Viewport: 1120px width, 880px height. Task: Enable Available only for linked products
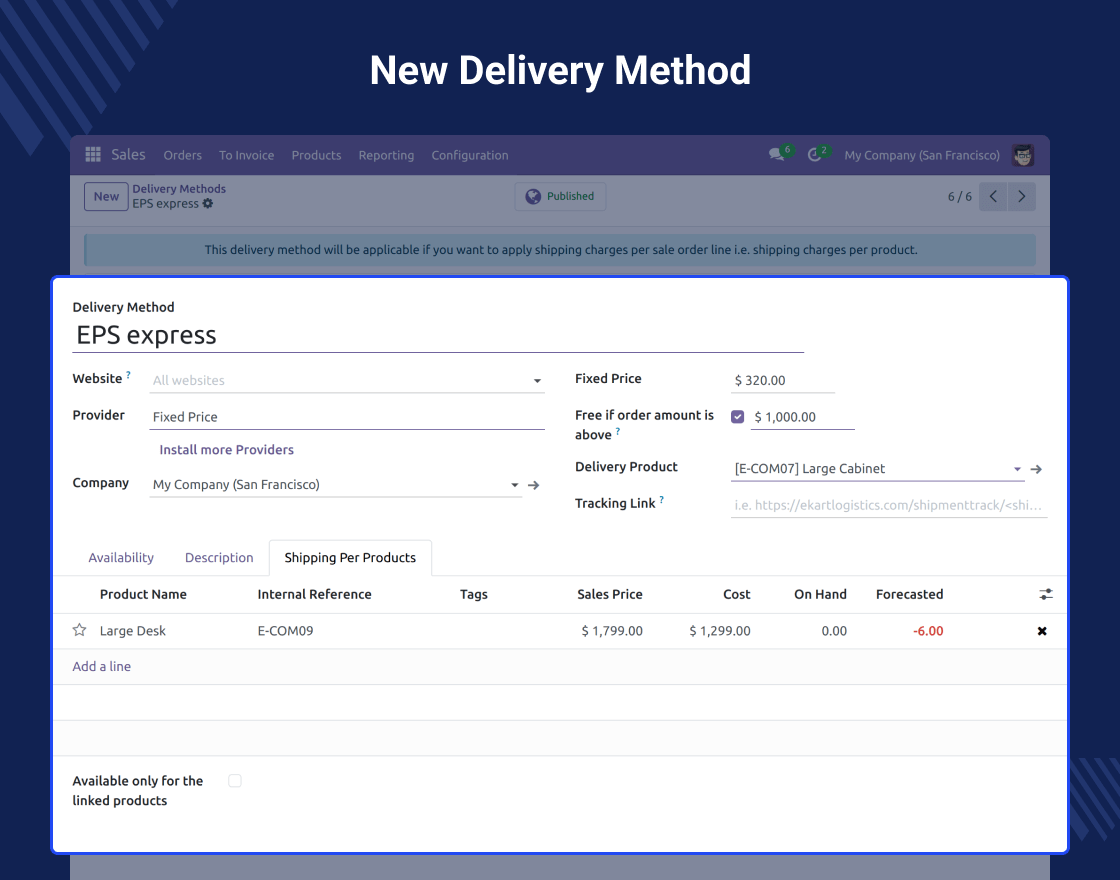(x=235, y=781)
